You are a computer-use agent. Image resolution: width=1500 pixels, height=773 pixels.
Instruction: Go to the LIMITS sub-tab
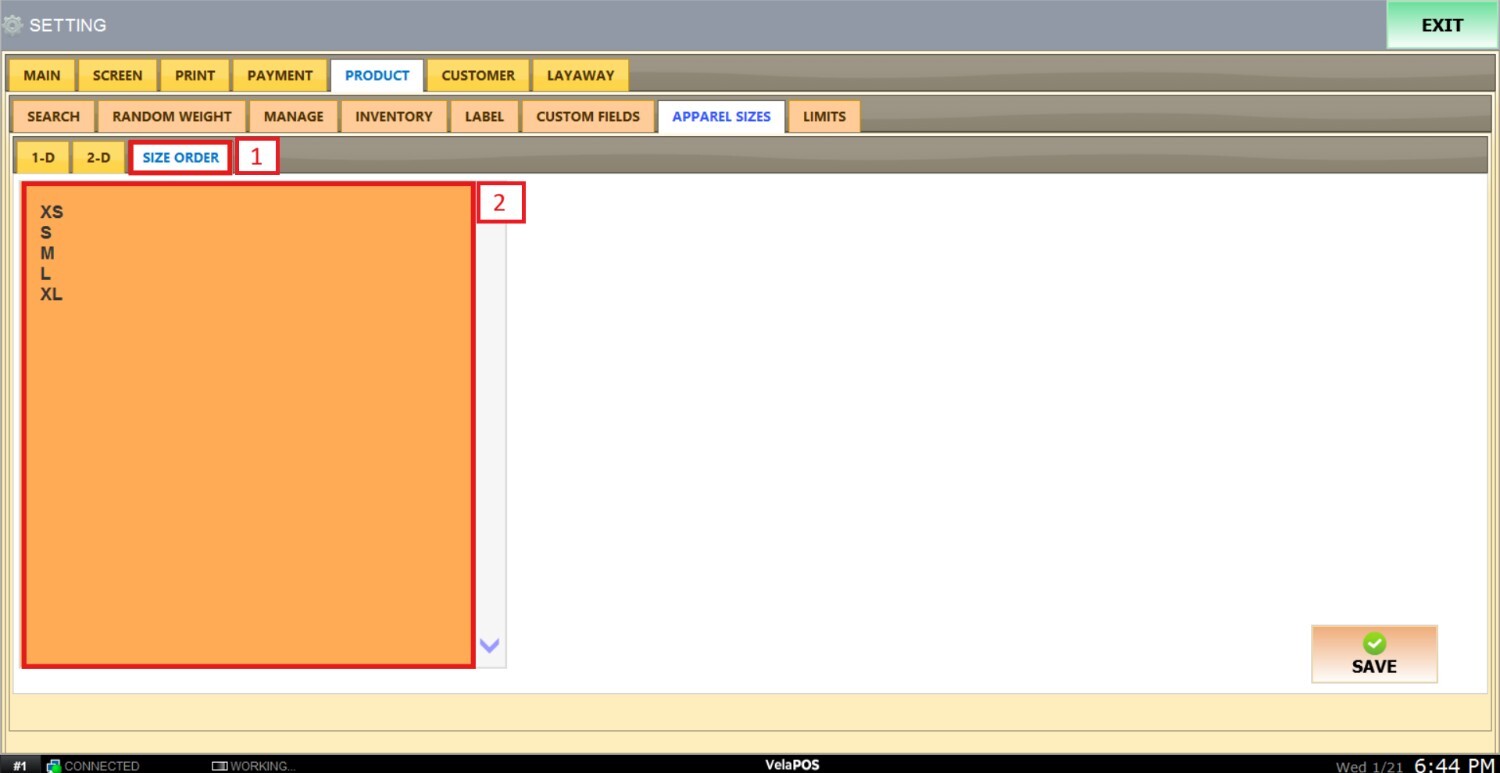pyautogui.click(x=824, y=116)
